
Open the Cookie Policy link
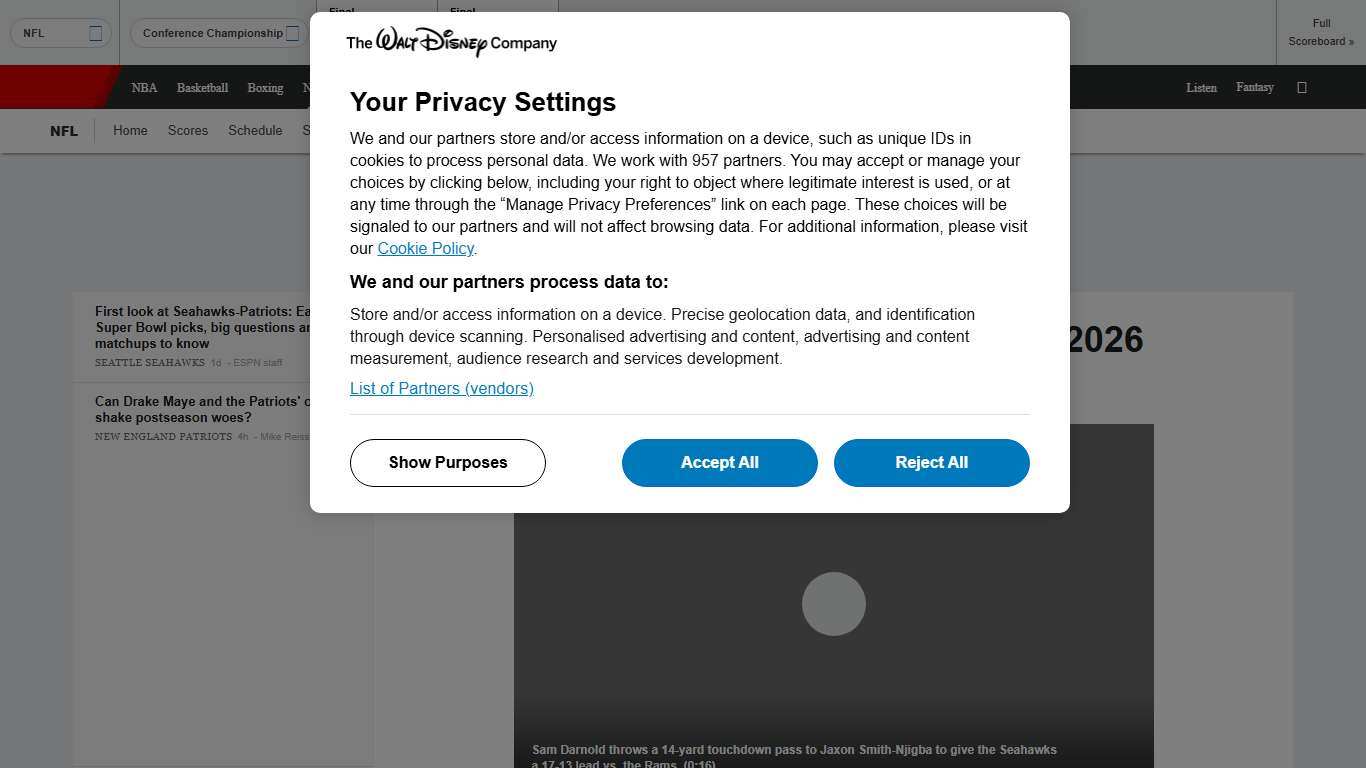(x=425, y=249)
